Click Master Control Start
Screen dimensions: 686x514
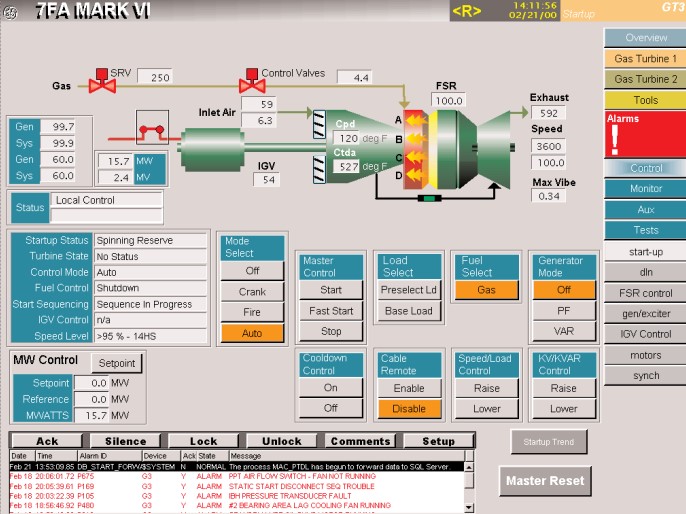[331, 290]
